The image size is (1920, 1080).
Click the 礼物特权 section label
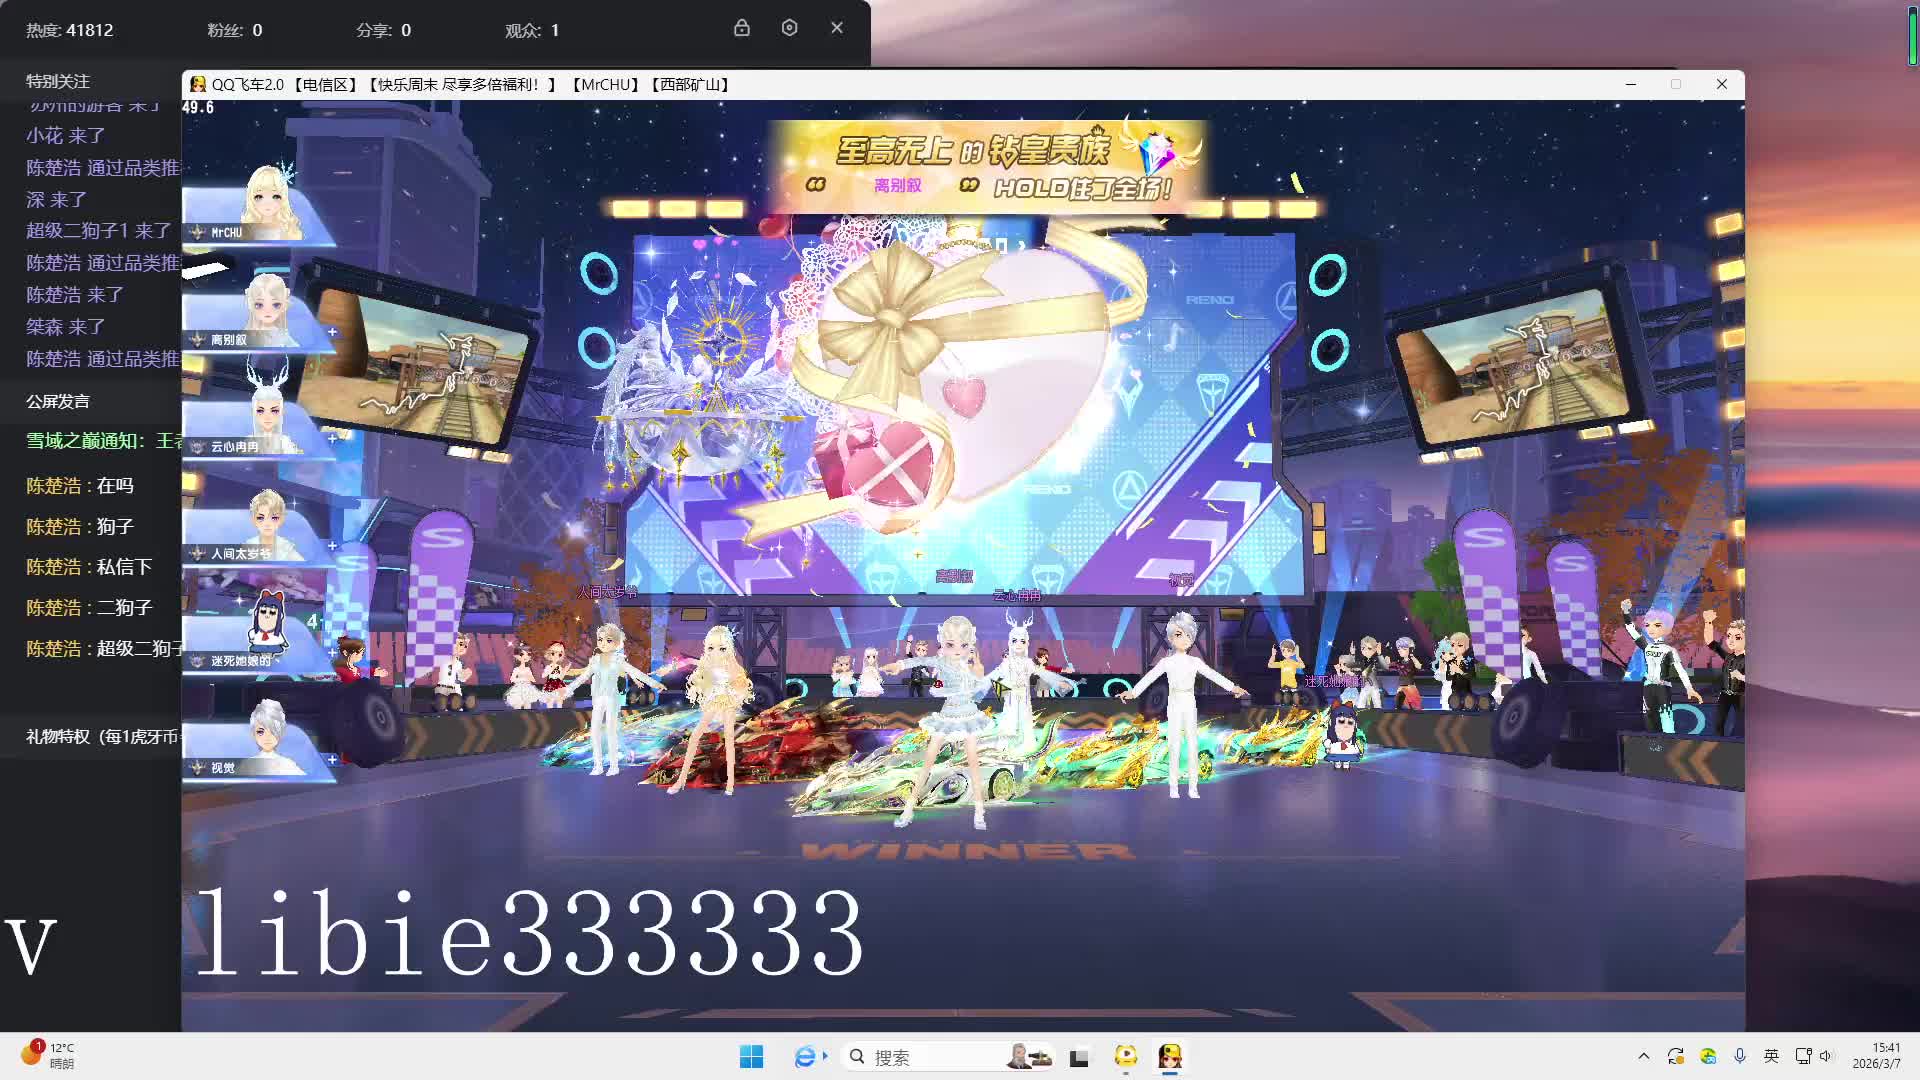pos(100,737)
